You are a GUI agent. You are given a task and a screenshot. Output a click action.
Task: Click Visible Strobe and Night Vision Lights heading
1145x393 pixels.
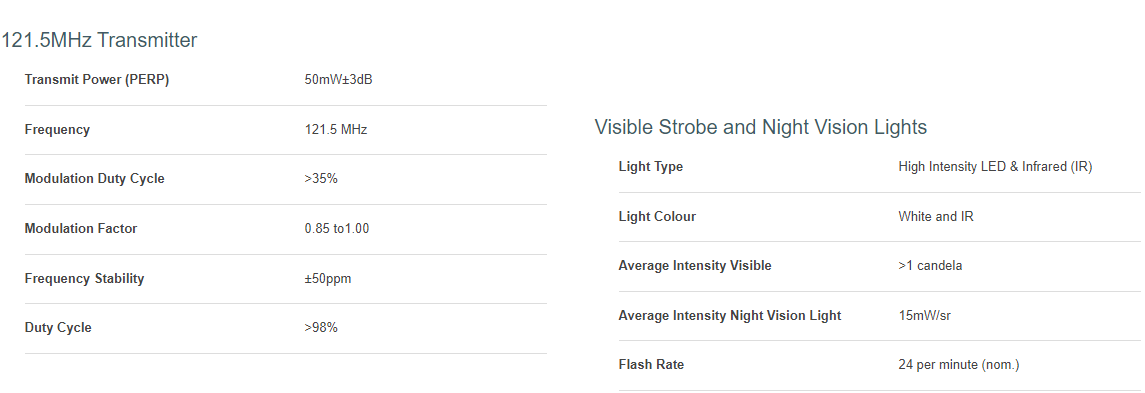click(x=761, y=127)
